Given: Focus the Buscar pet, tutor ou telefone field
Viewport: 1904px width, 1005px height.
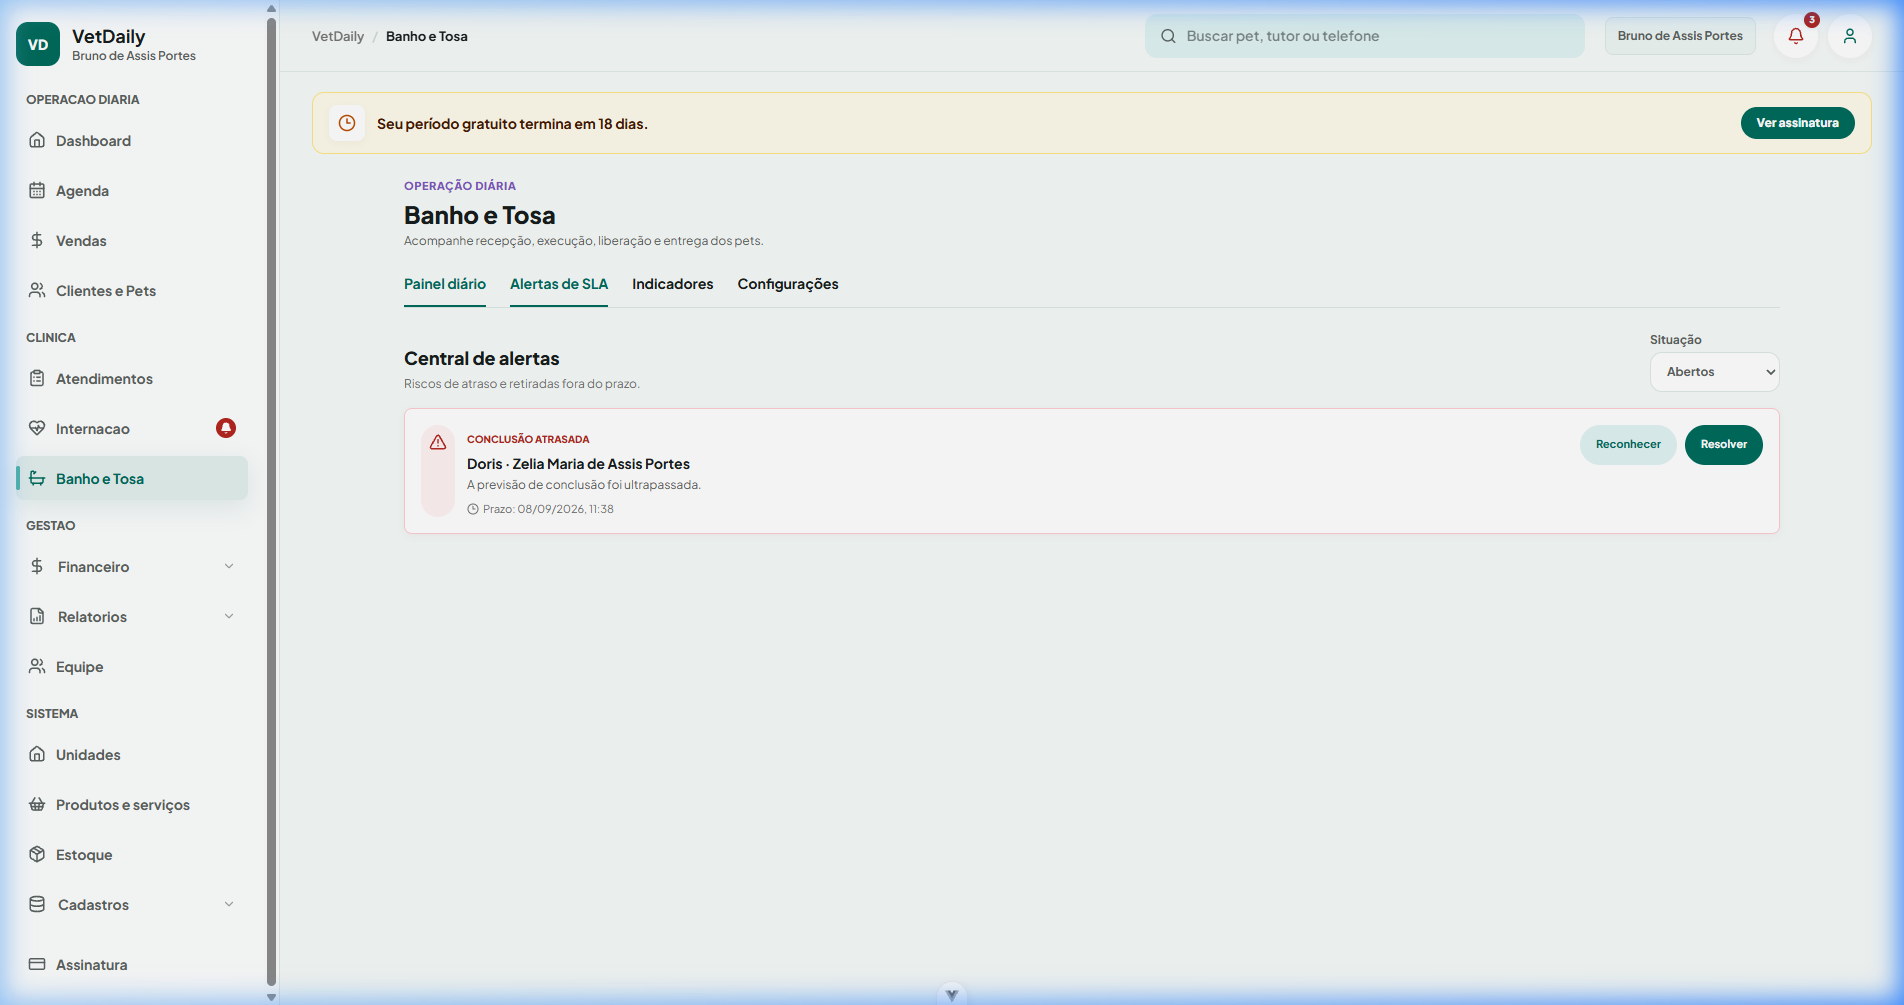Looking at the screenshot, I should [1365, 36].
